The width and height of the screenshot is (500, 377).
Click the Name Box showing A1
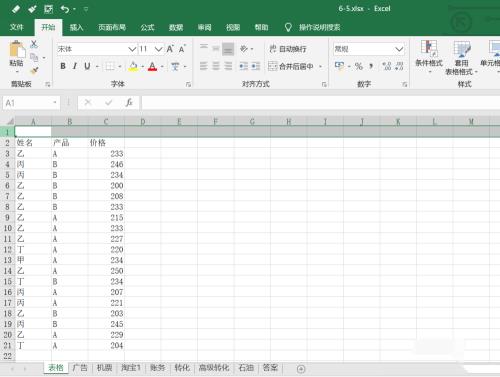[x=31, y=103]
